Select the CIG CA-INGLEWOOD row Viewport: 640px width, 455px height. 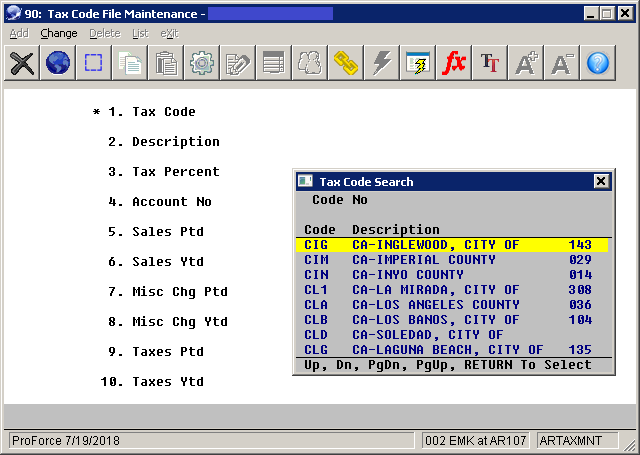[x=452, y=245]
